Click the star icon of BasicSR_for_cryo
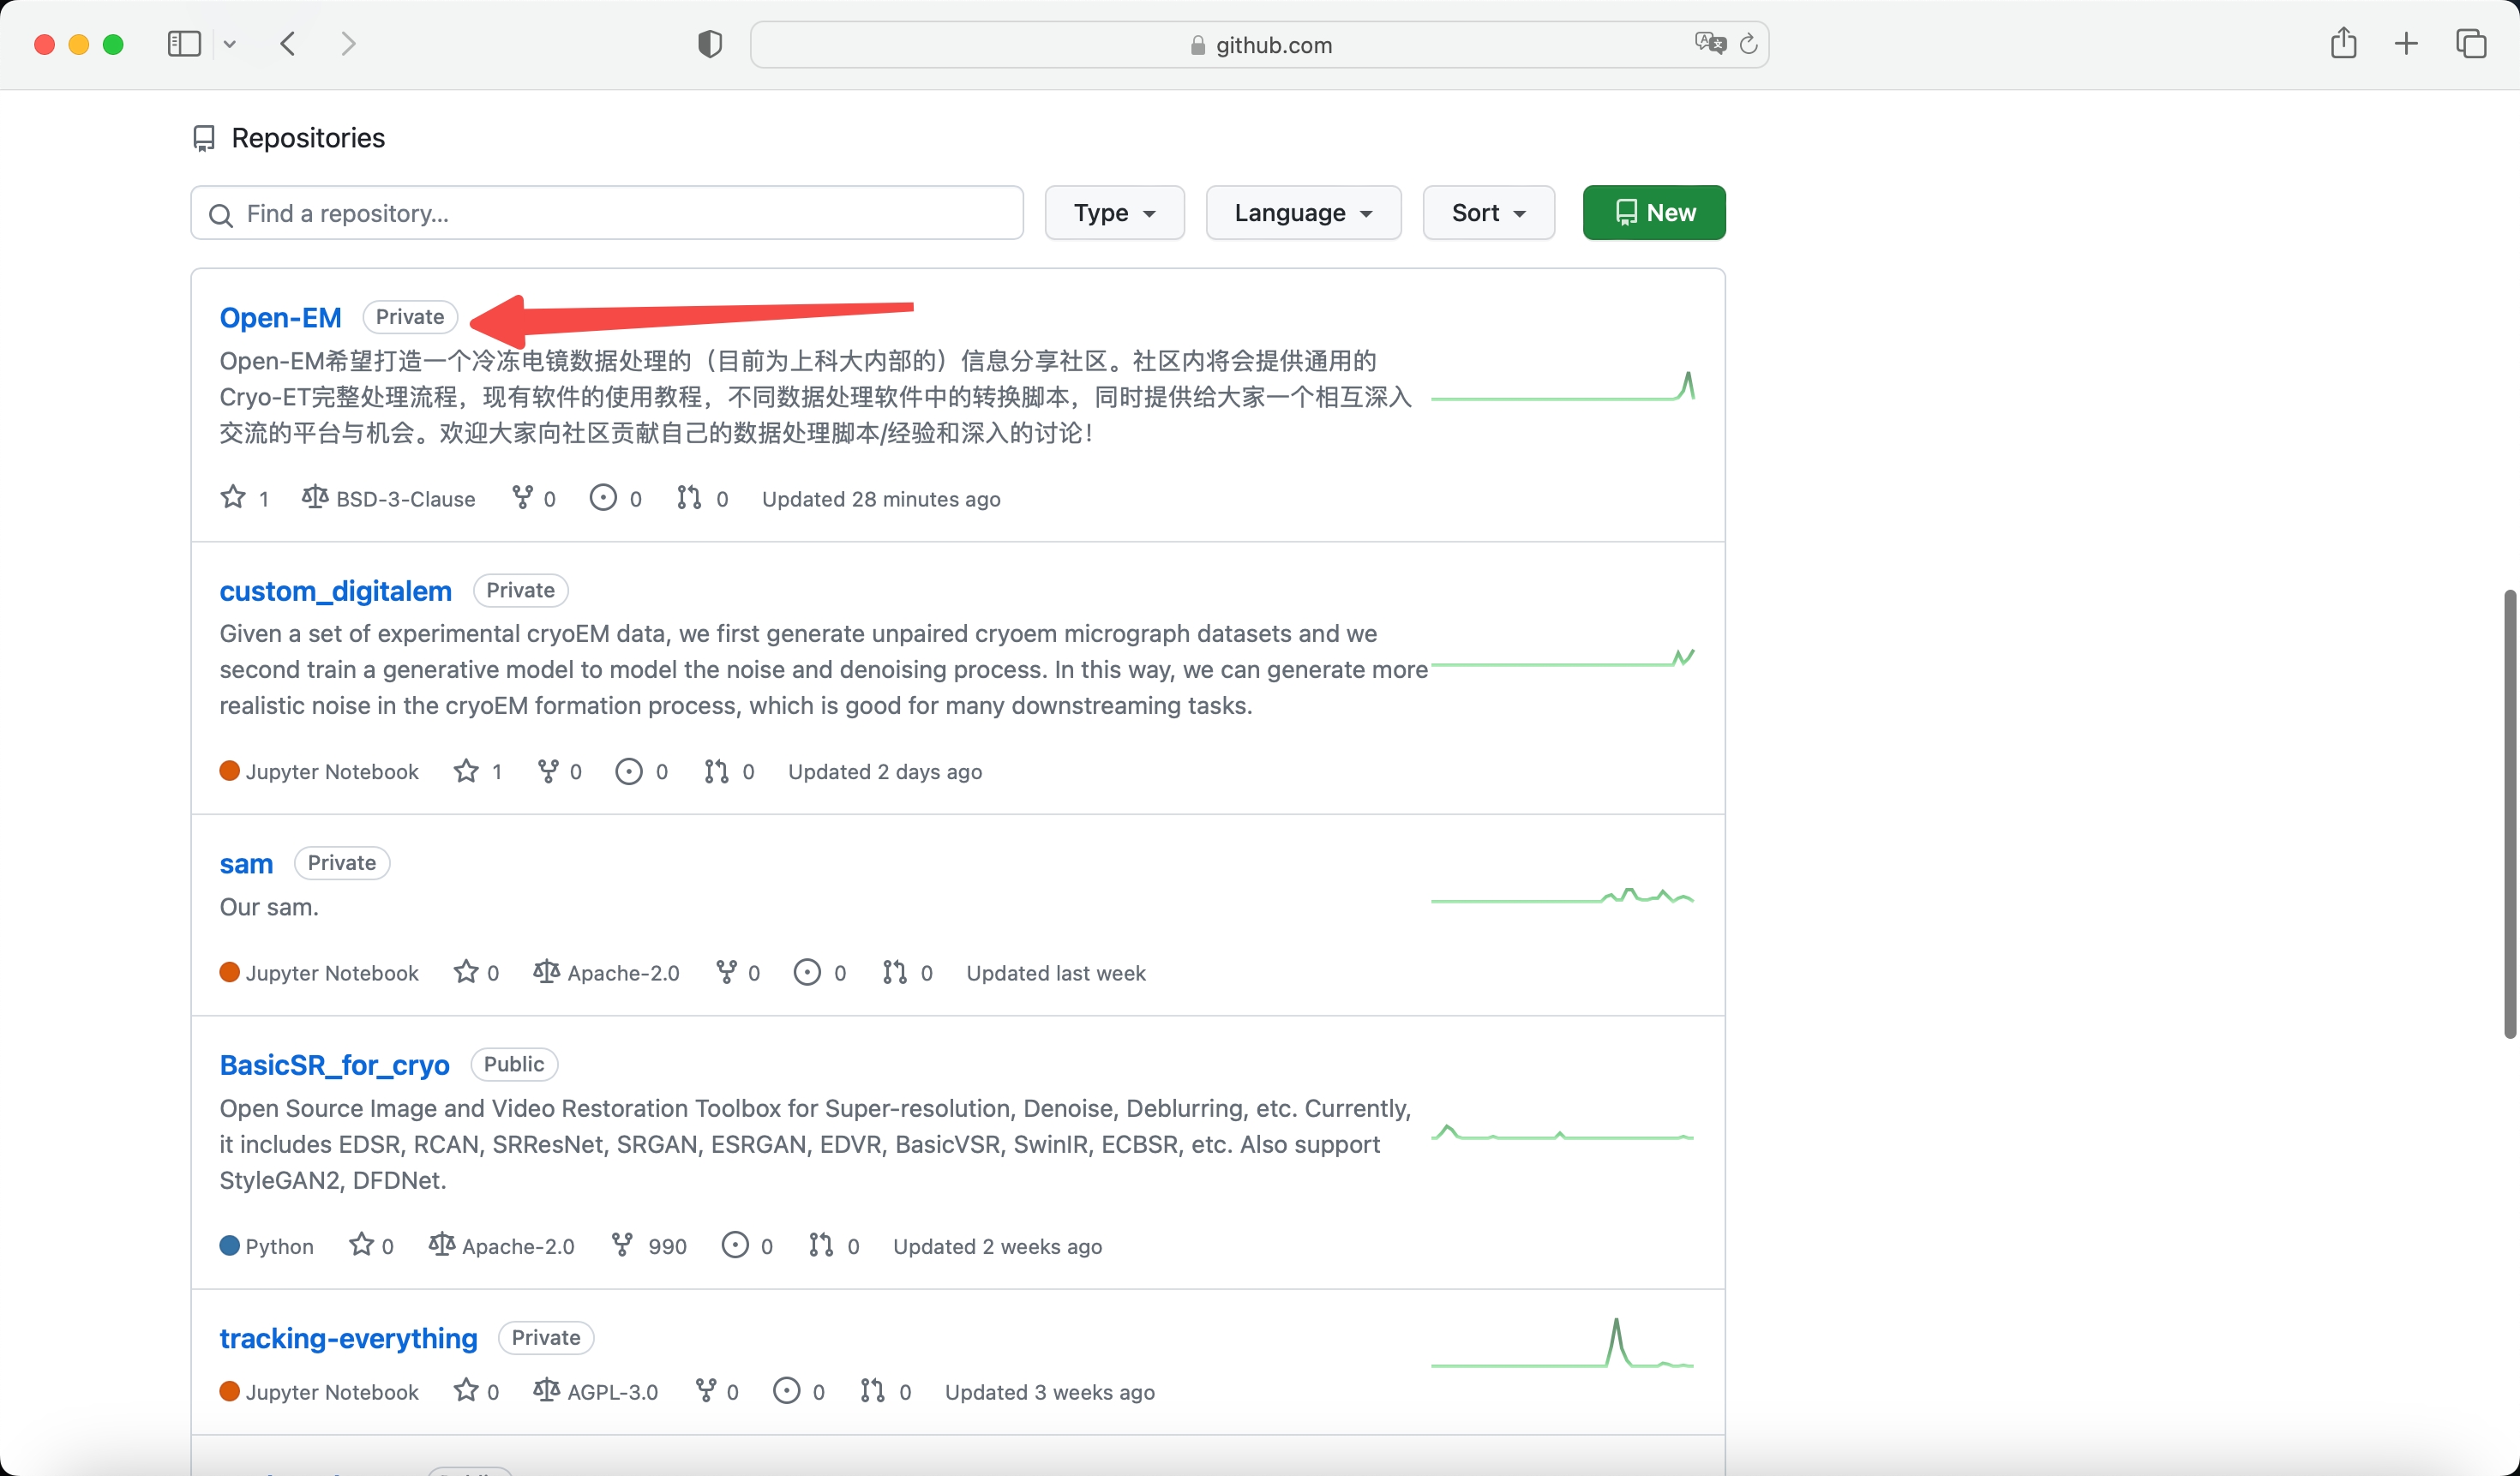This screenshot has width=2520, height=1476. click(x=361, y=1245)
